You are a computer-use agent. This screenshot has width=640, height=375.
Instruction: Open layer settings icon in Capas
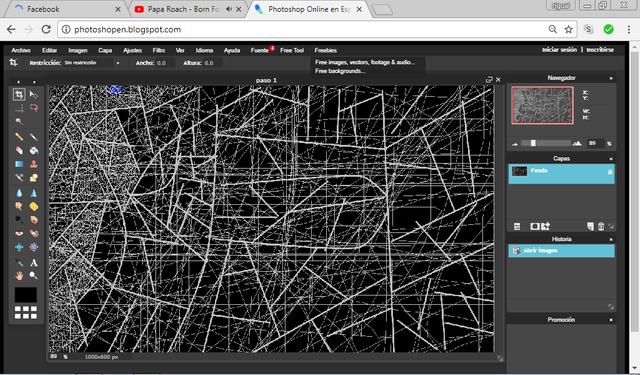click(x=517, y=226)
